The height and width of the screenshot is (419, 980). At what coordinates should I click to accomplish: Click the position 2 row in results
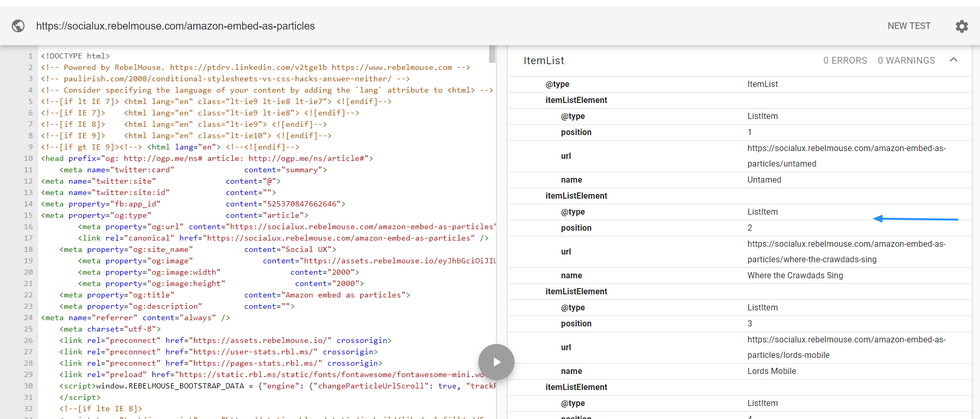pyautogui.click(x=750, y=228)
